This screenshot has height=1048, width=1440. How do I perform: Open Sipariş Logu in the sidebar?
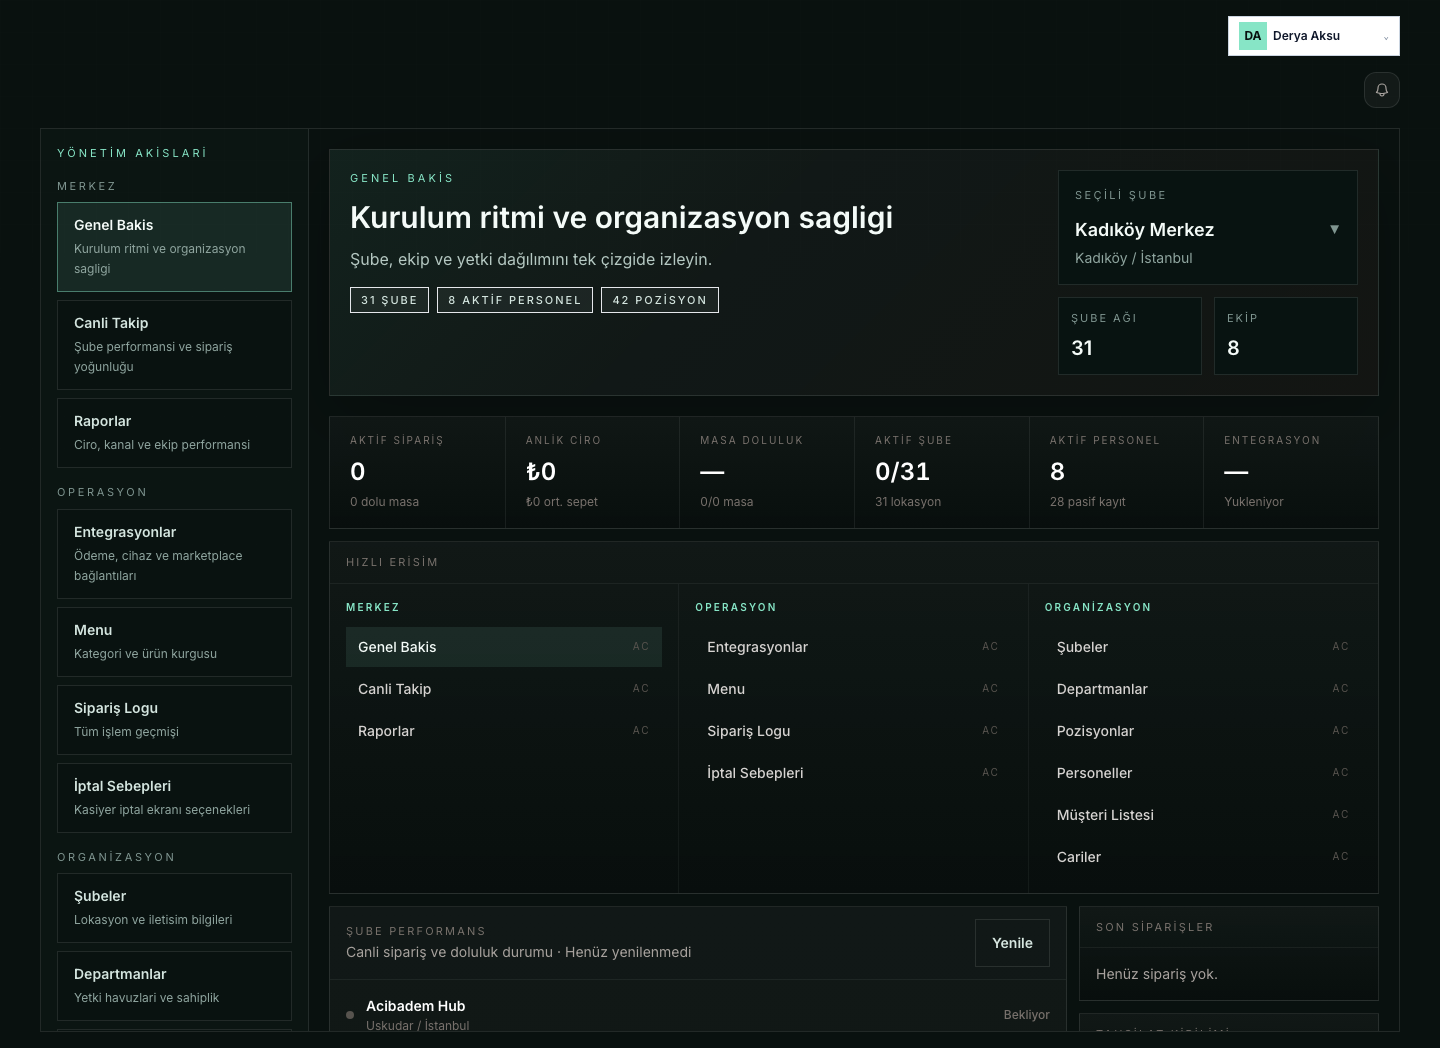coord(174,720)
